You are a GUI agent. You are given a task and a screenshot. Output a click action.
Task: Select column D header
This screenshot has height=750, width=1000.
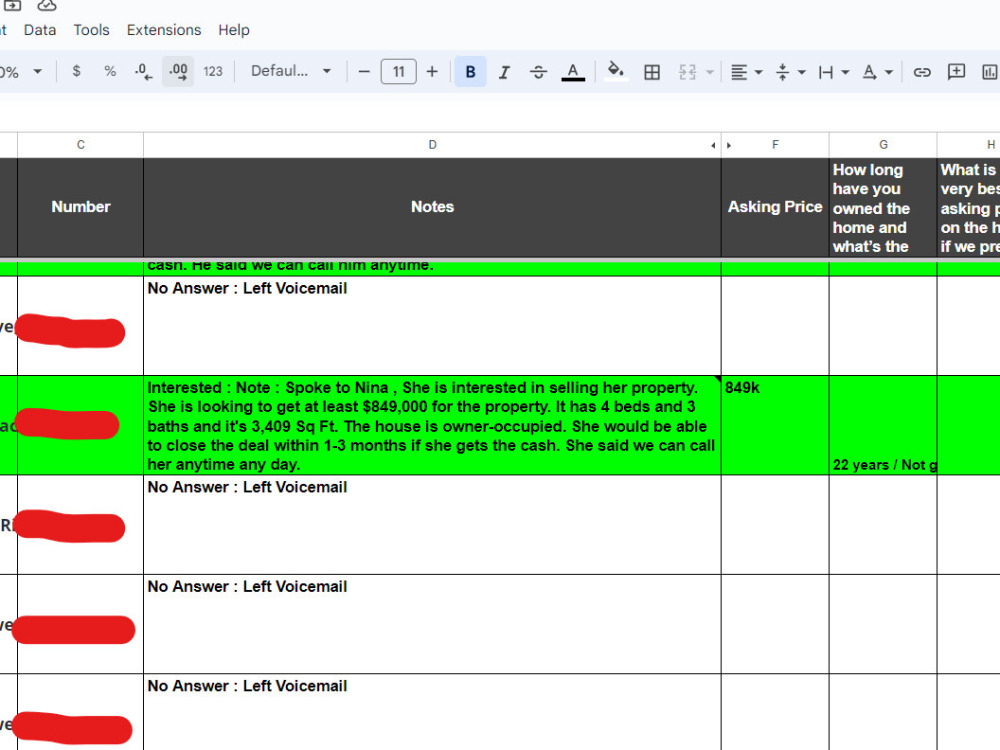tap(432, 145)
